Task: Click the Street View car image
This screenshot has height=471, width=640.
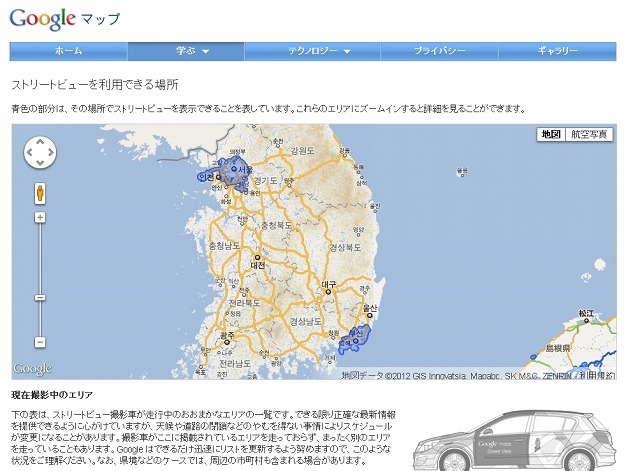Action: [x=515, y=441]
